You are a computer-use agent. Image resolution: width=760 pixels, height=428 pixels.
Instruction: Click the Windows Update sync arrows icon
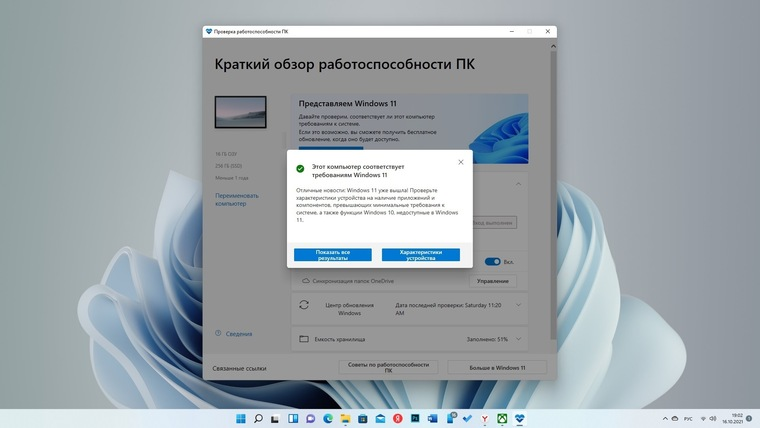(x=304, y=306)
